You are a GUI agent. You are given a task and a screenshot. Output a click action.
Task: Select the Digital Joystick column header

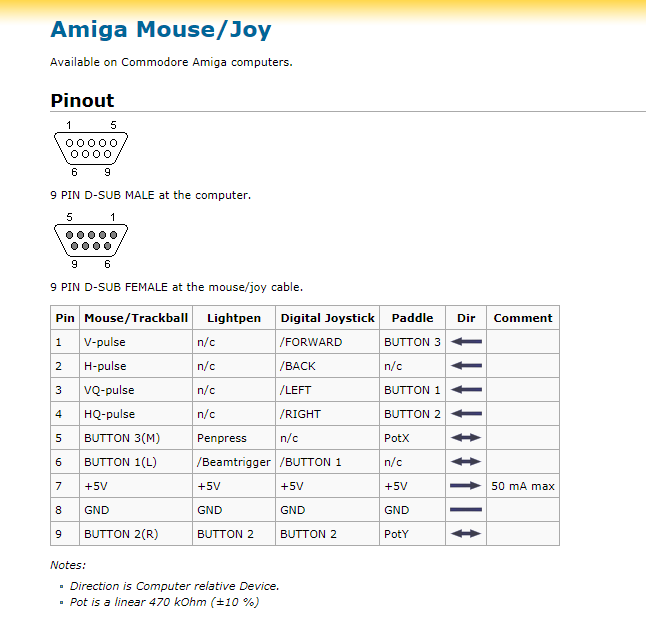328,318
